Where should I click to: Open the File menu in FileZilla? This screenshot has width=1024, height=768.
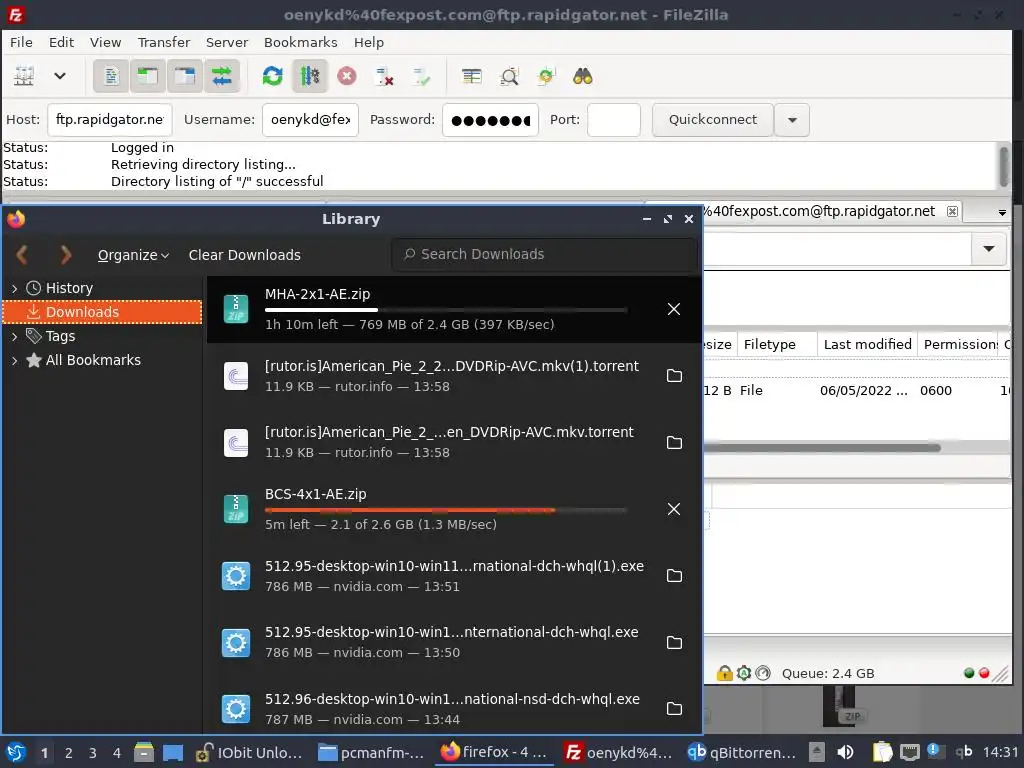(x=21, y=42)
